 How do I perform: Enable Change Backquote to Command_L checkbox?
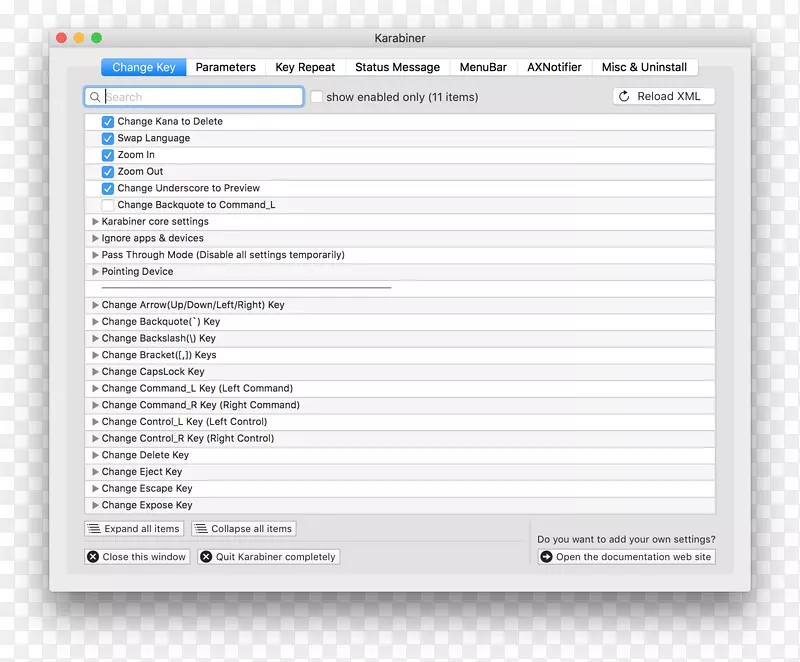point(108,205)
